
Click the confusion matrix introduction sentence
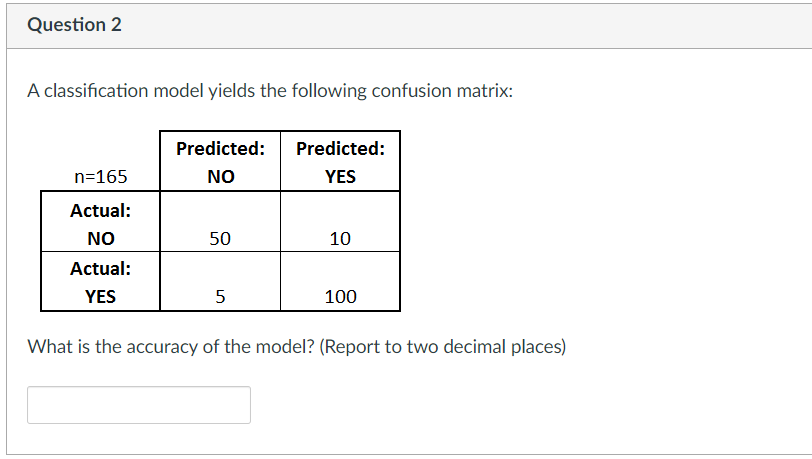click(270, 91)
